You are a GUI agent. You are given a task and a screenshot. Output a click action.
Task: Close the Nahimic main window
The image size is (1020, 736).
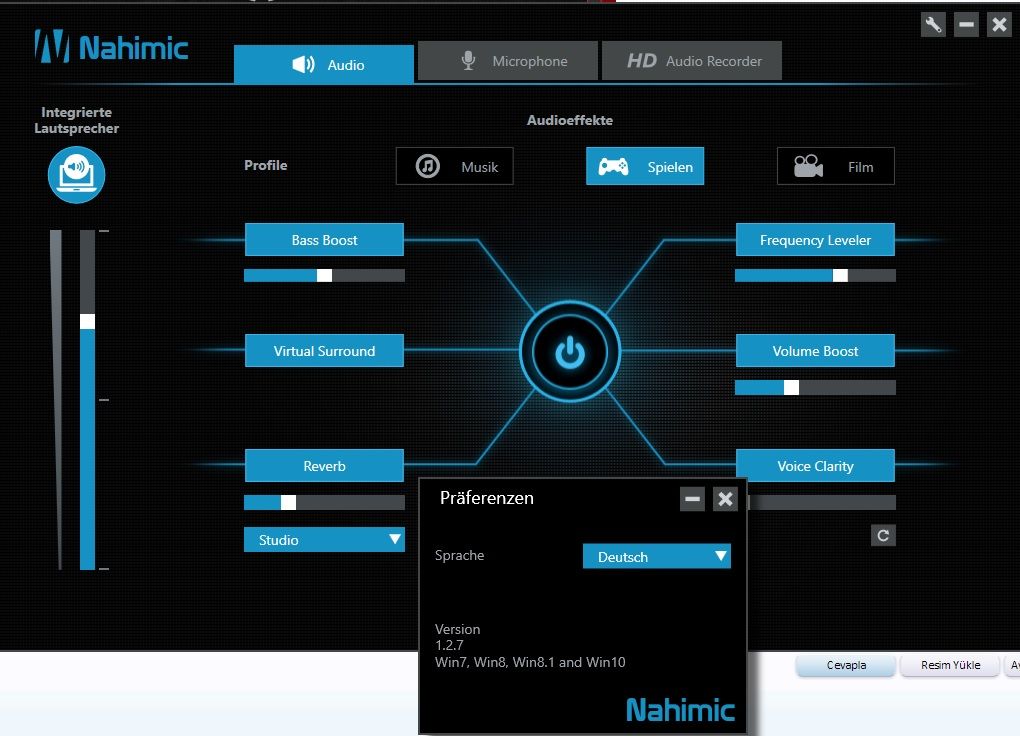click(x=999, y=25)
